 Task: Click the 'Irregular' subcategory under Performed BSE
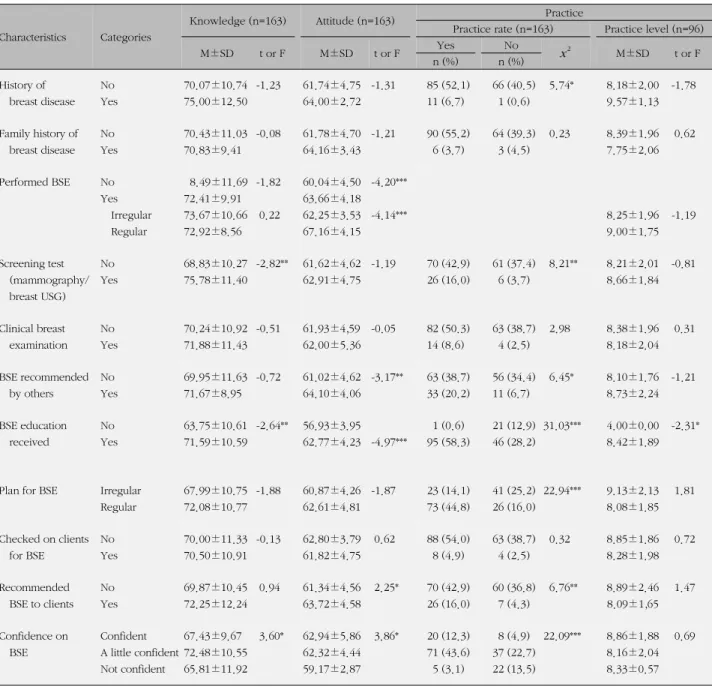click(x=131, y=215)
